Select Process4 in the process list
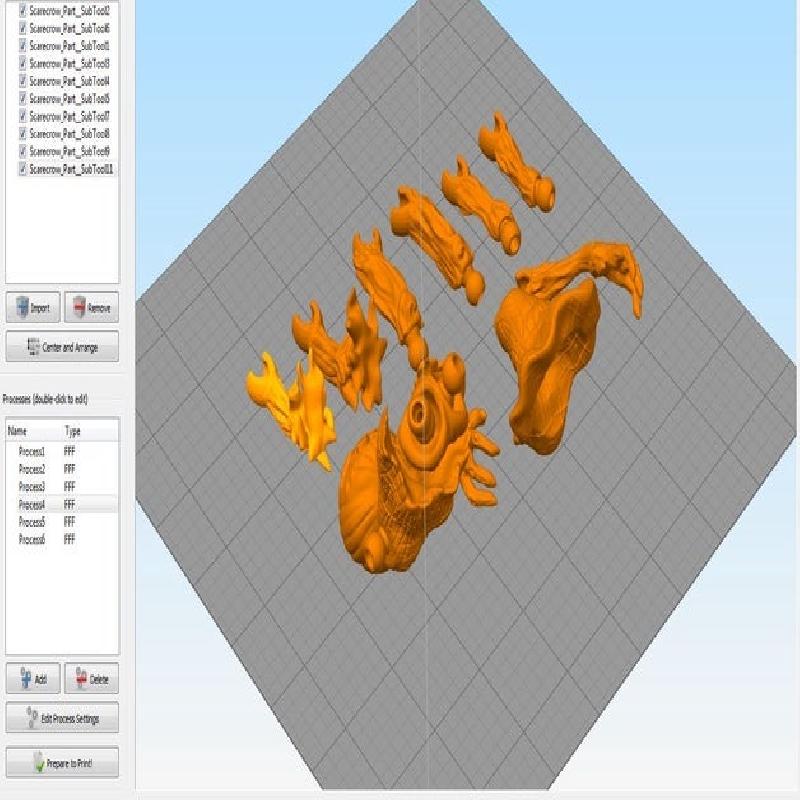Screen dimensions: 800x800 (62, 505)
